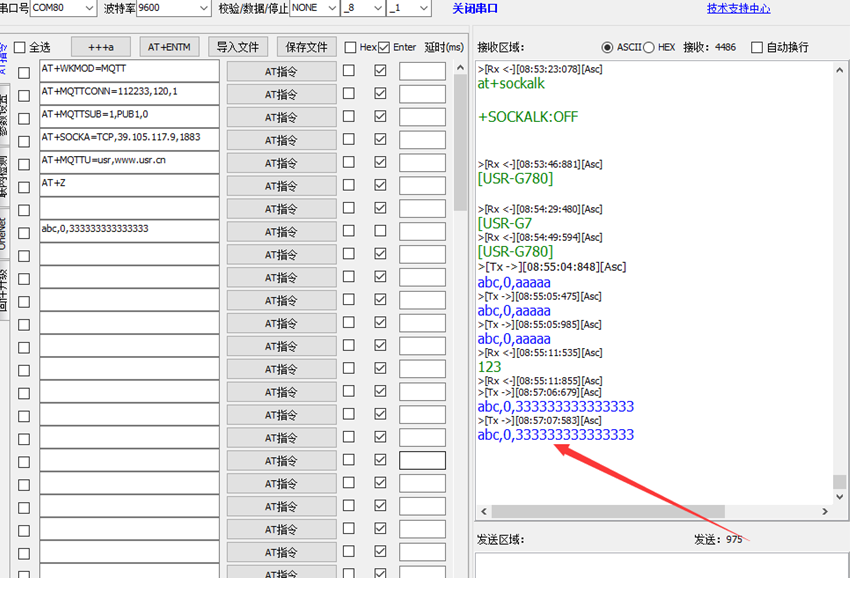Switch to the OneNet side tab

[4, 232]
